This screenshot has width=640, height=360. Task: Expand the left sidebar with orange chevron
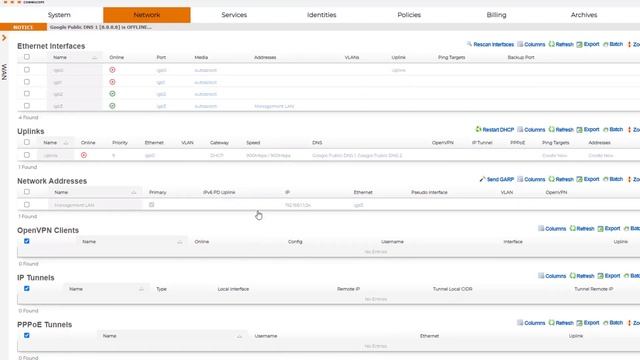tap(4, 38)
